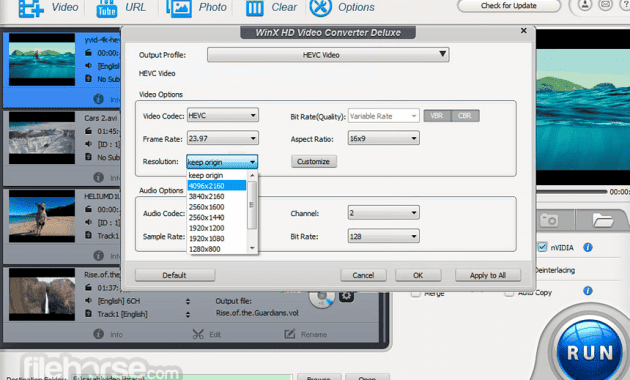
Task: Click the Customize button
Action: click(x=314, y=161)
